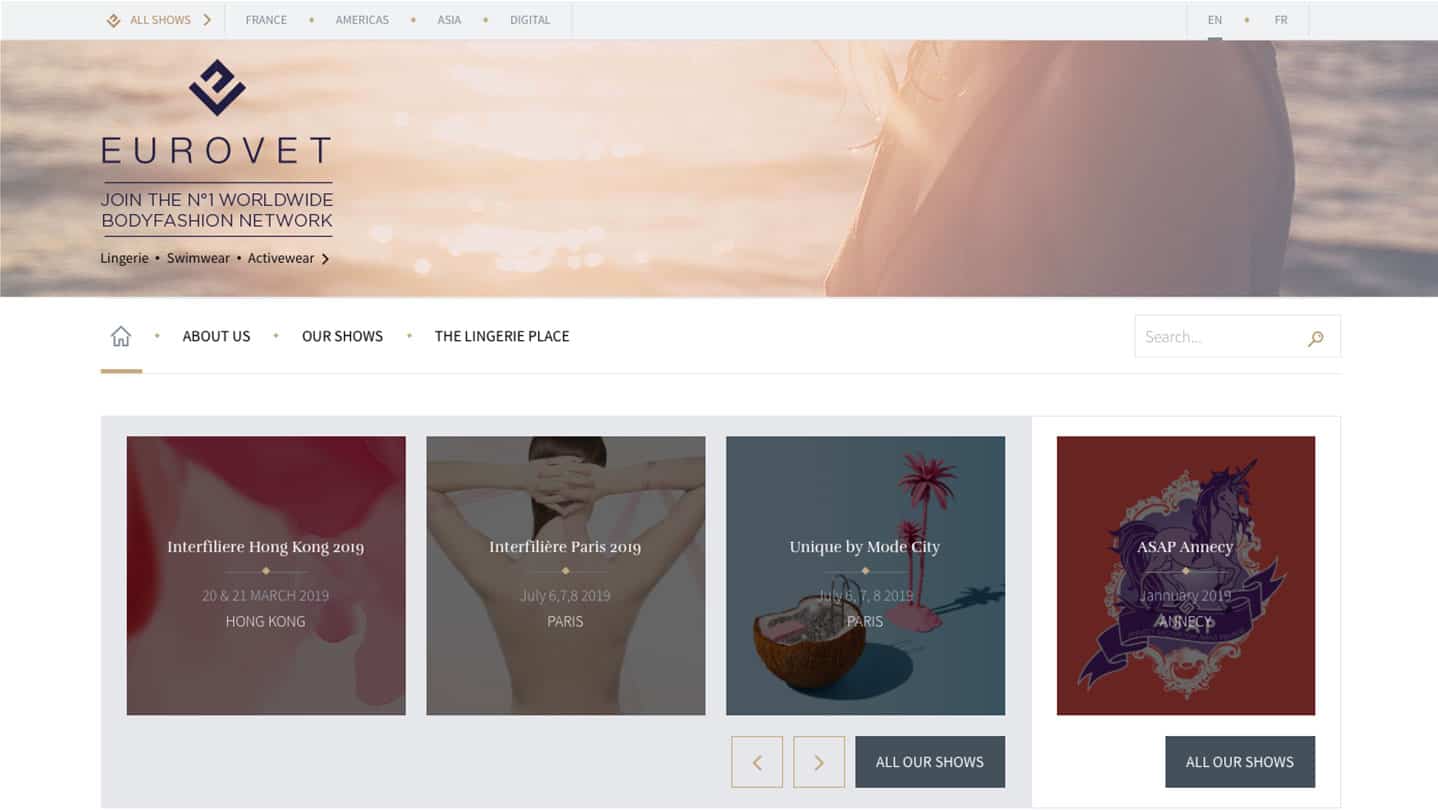This screenshot has height=810, width=1438.
Task: Open THE LINGERIE PLACE page
Action: 502,336
